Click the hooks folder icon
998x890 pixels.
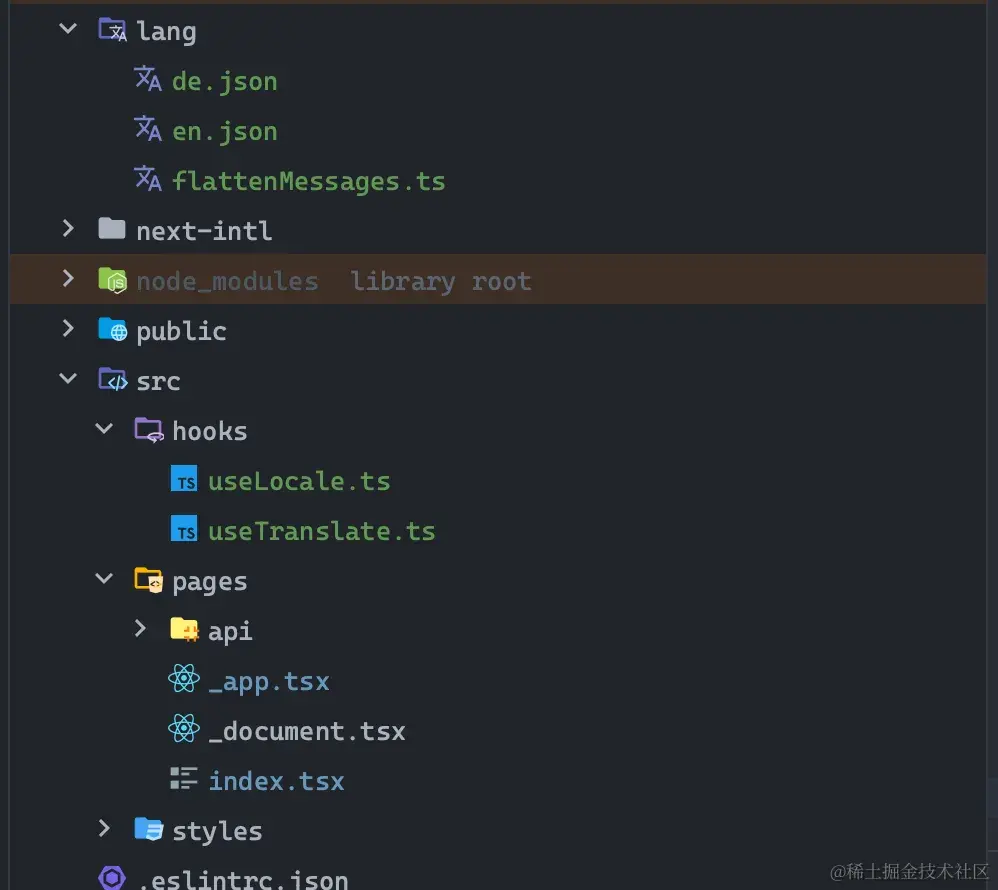click(149, 430)
